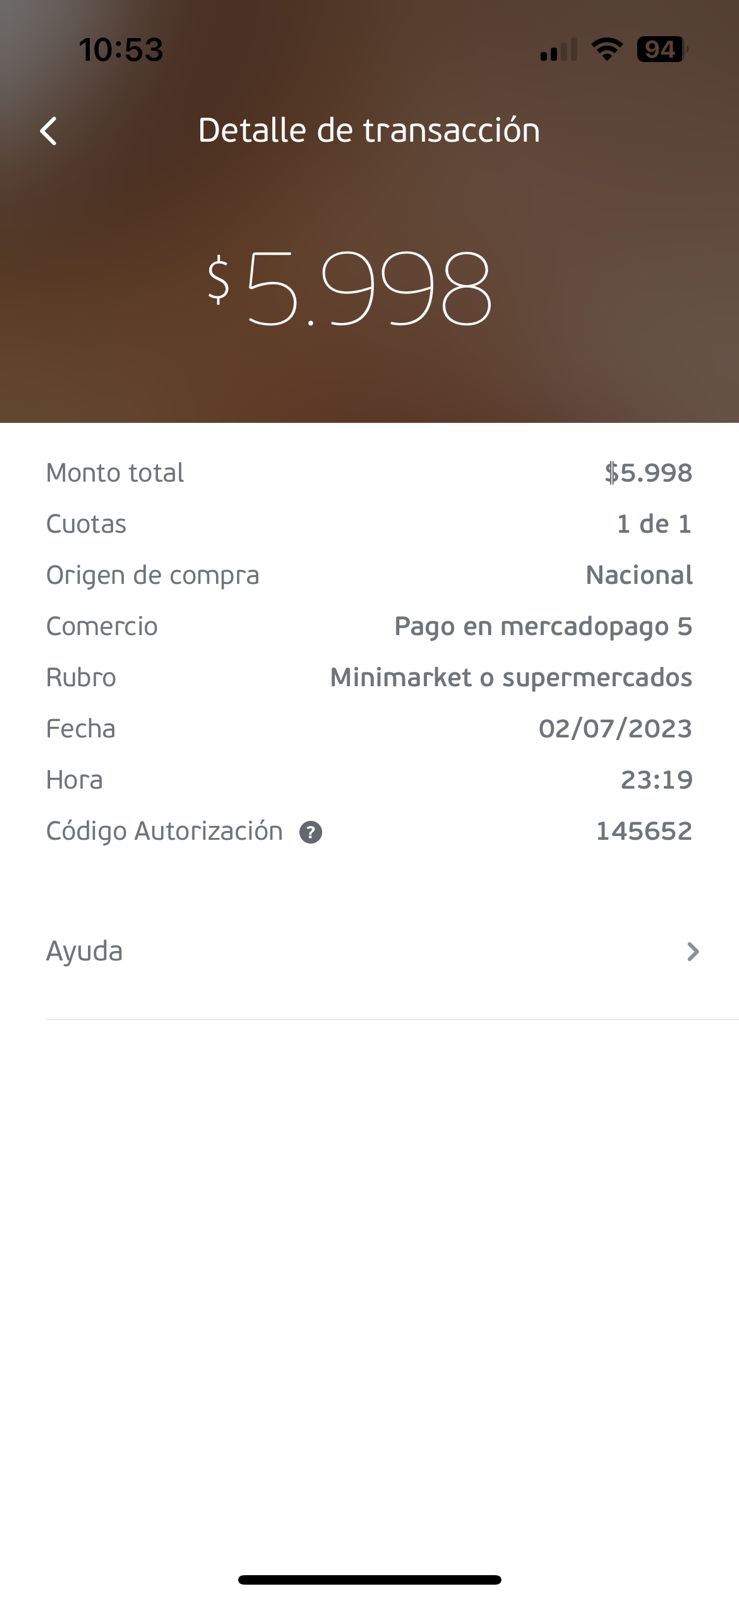Tap the large $5.998 amount header

350,288
